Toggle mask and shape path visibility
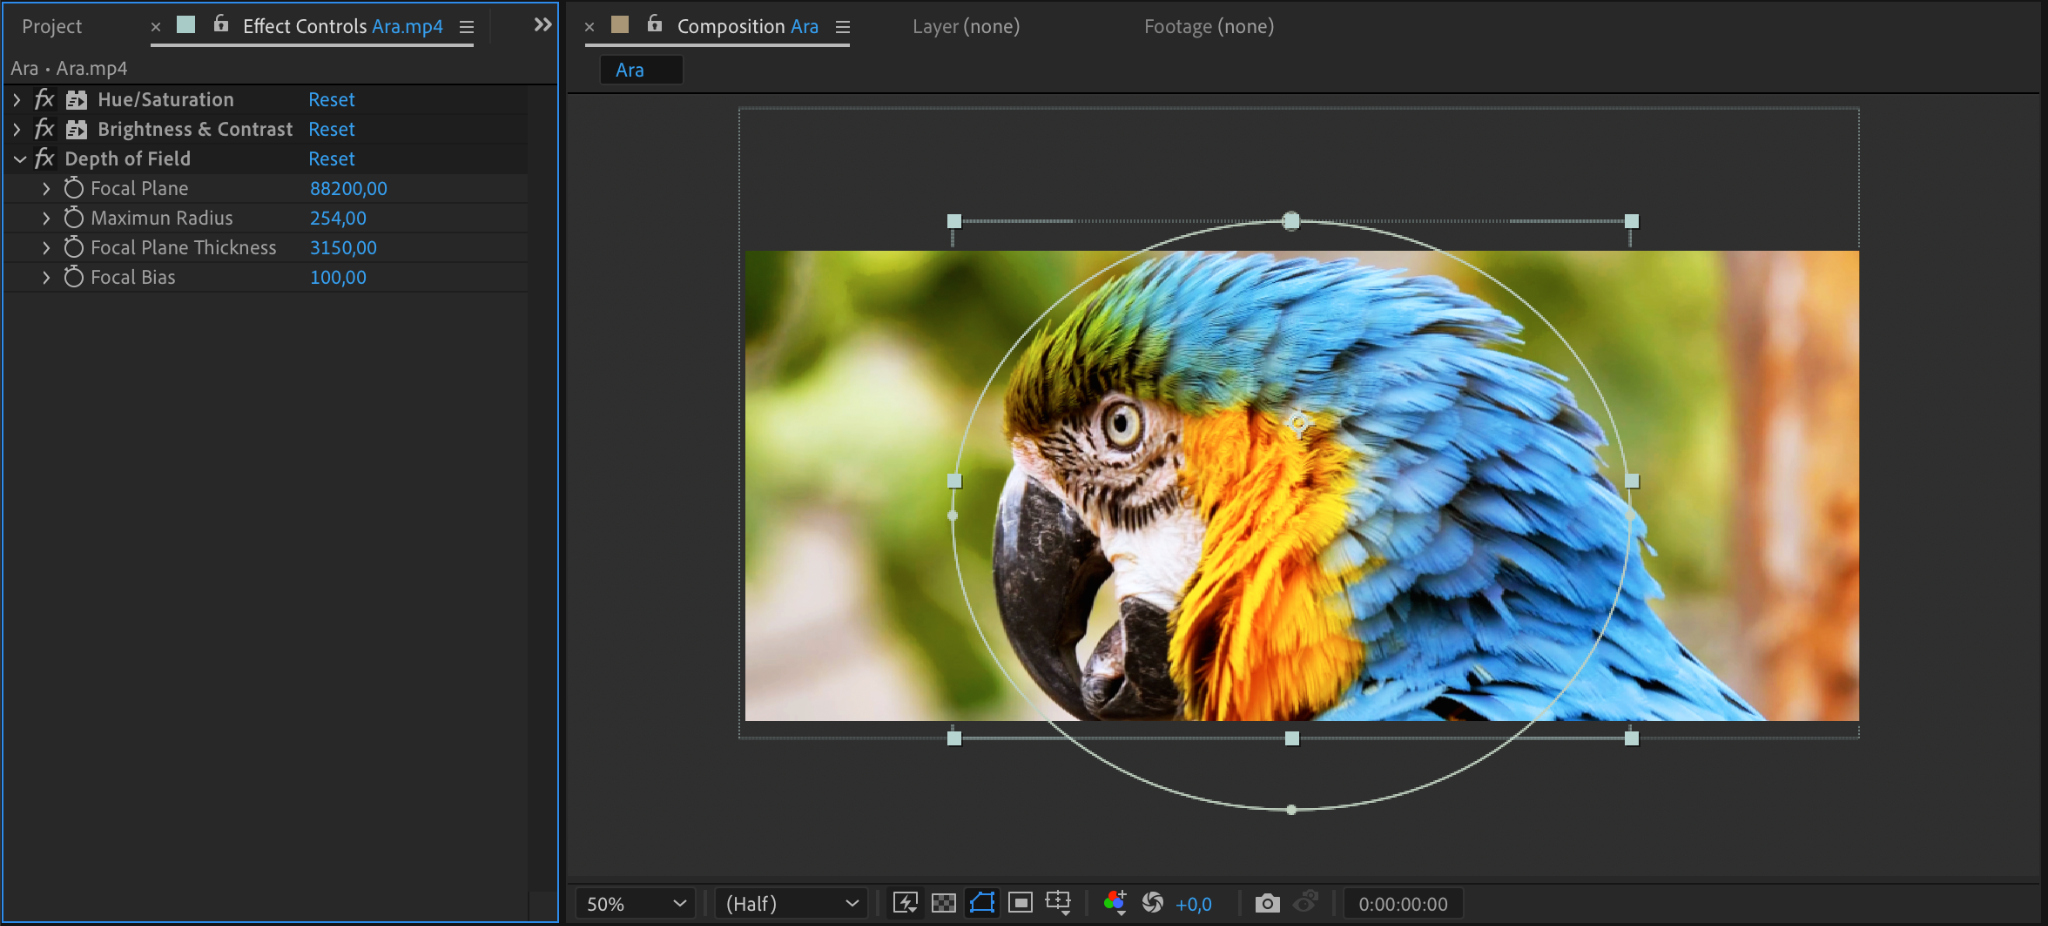Screen dimensions: 2048x926 pos(982,903)
